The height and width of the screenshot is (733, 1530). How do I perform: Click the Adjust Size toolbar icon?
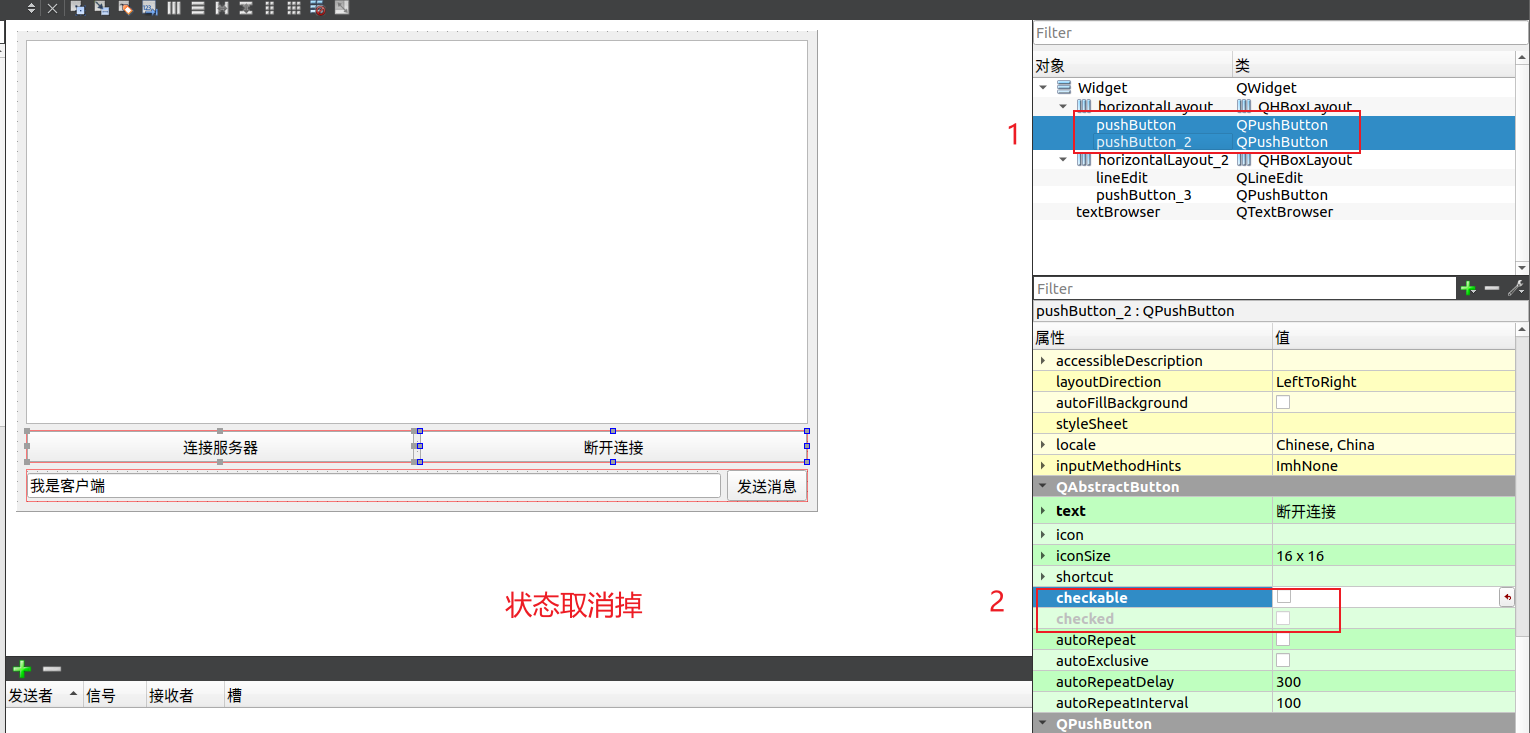point(342,8)
